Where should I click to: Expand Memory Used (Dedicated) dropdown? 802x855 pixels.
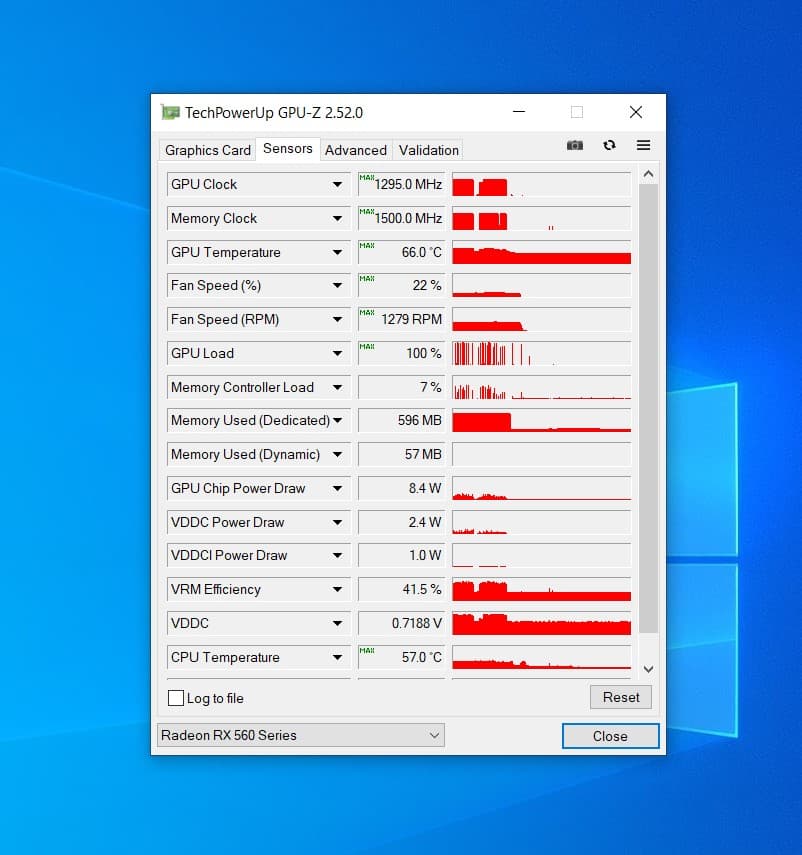click(x=337, y=420)
